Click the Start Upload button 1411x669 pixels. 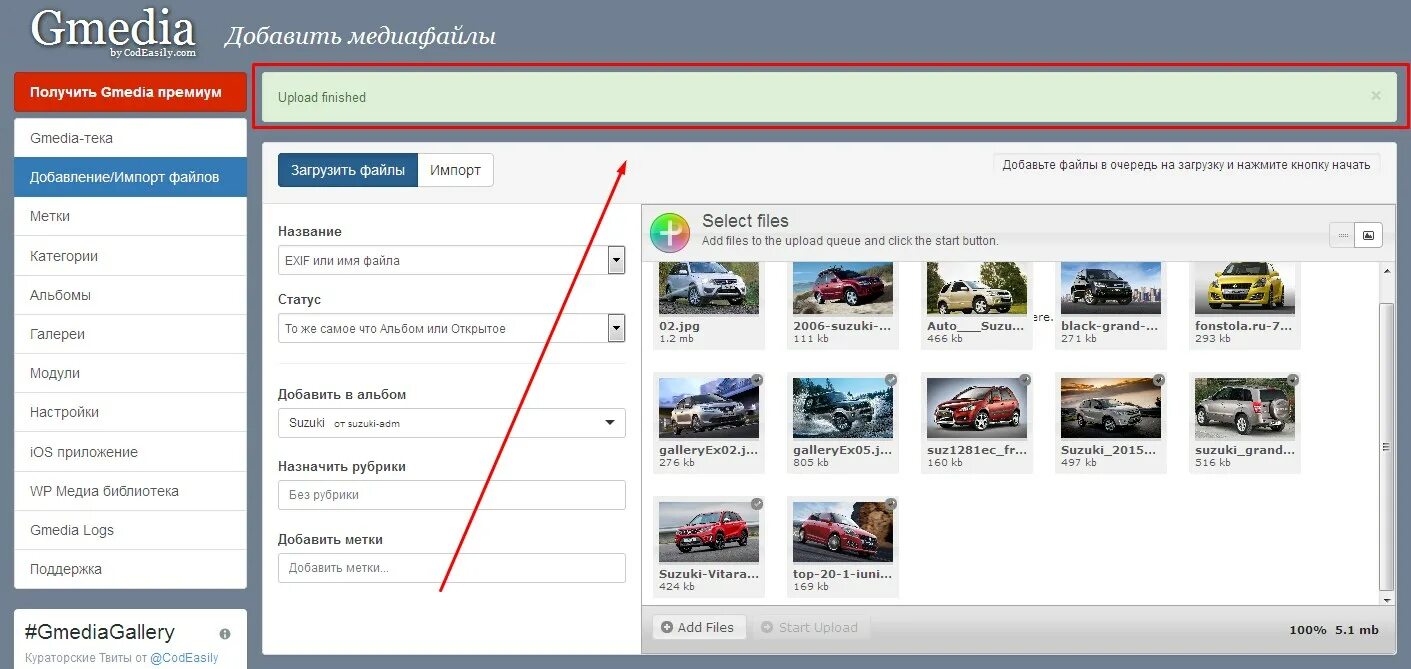tap(810, 627)
